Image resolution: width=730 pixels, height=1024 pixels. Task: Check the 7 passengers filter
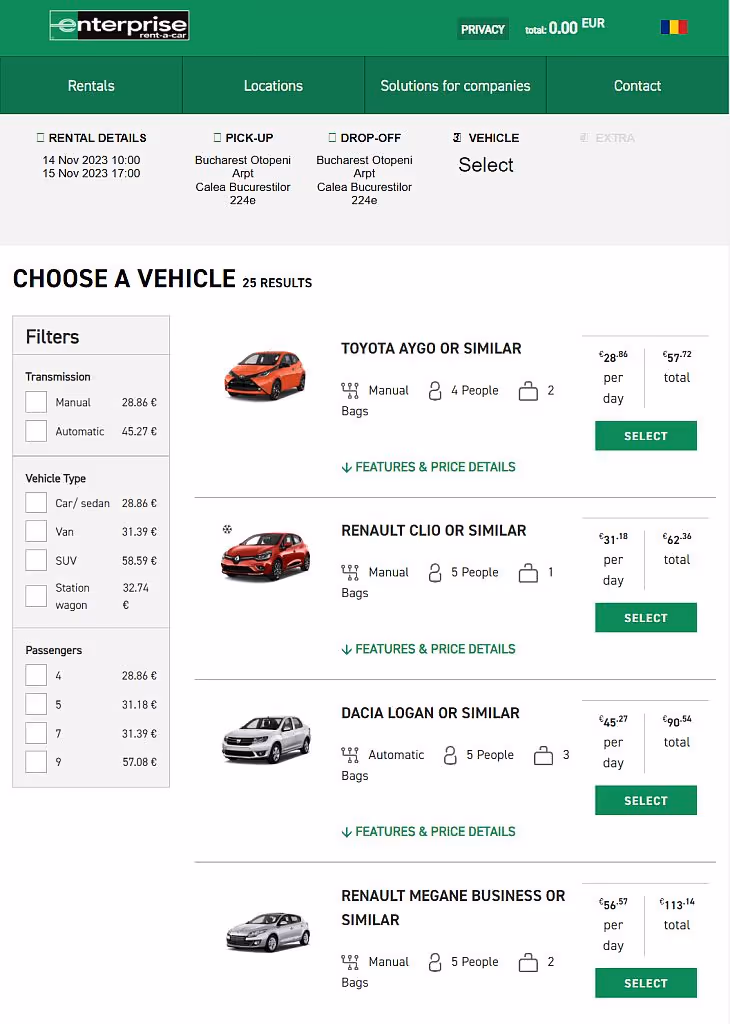36,733
